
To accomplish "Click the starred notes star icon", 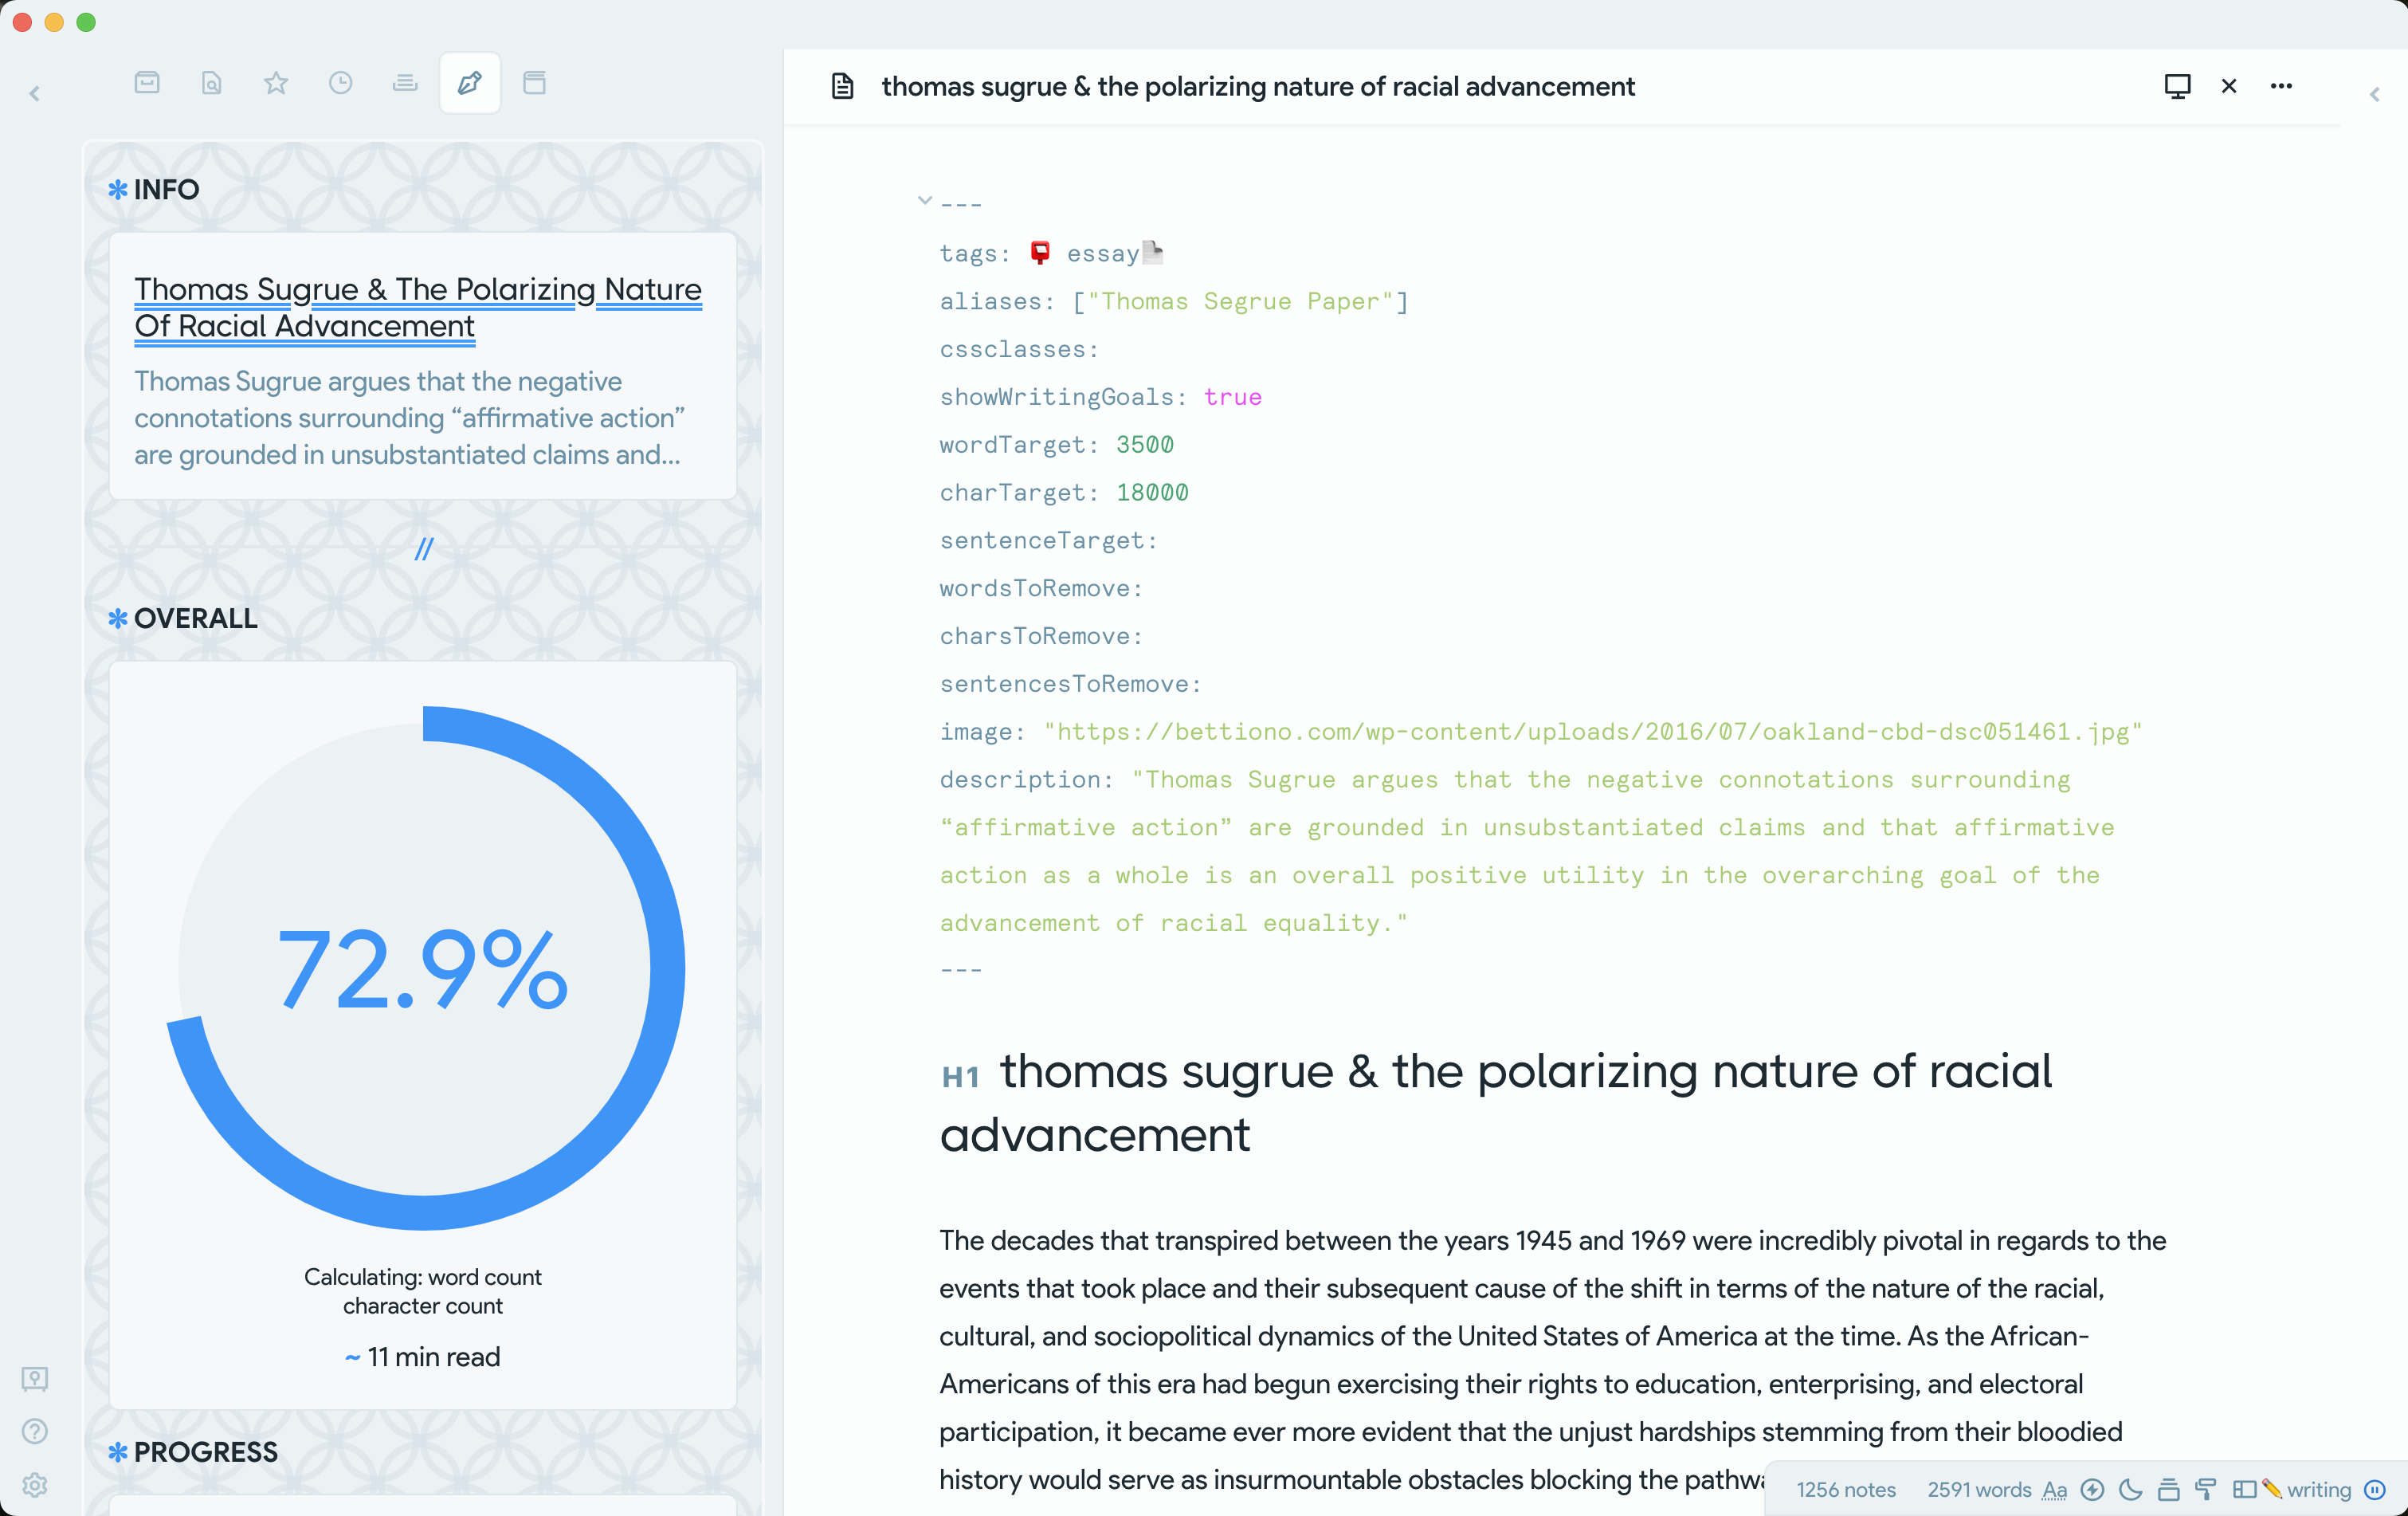I will [x=276, y=83].
